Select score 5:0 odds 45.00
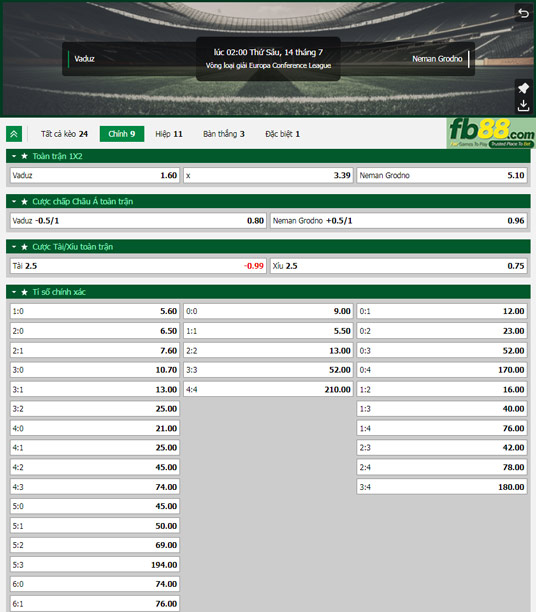The width and height of the screenshot is (536, 612). 94,506
